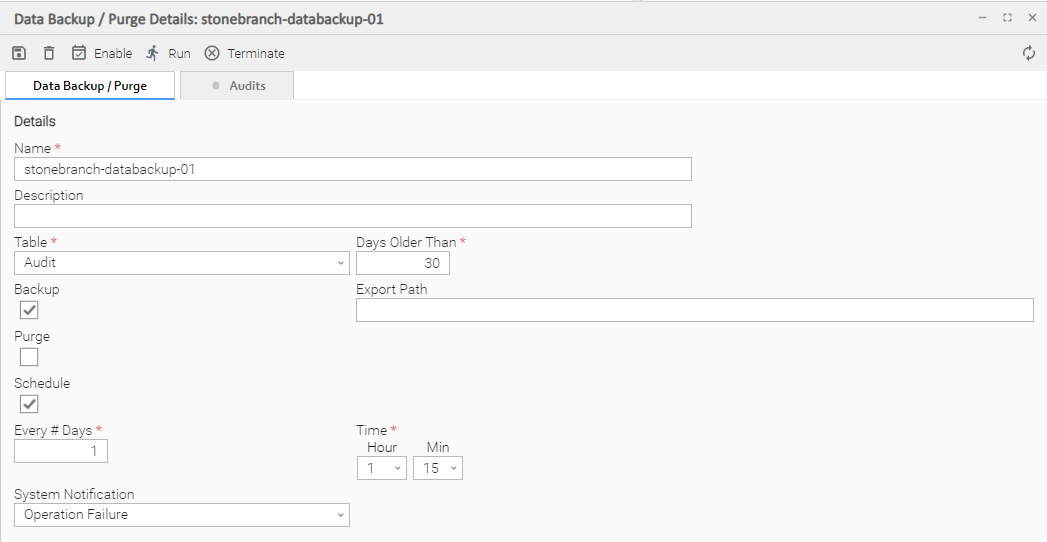Click the Terminate circled-X icon
1047x542 pixels.
click(x=212, y=53)
